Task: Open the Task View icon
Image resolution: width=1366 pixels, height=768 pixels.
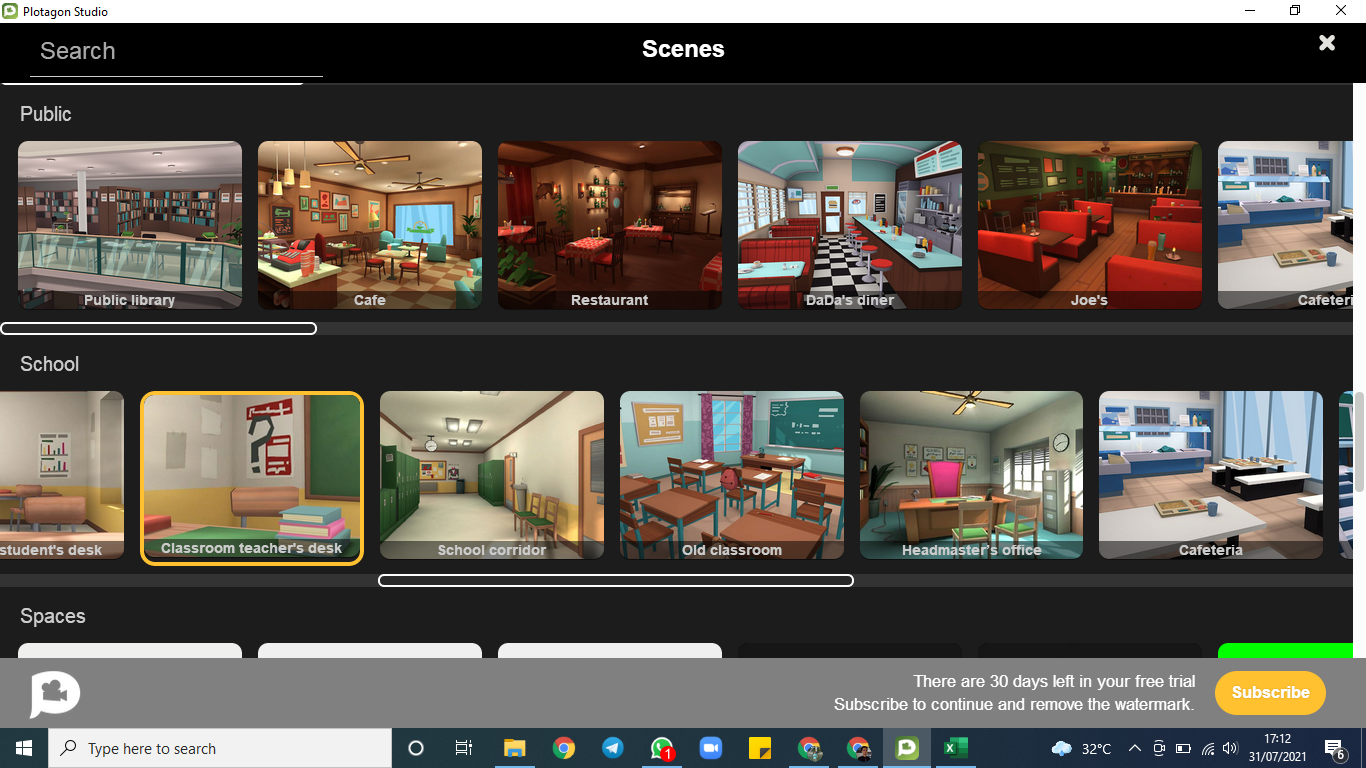Action: point(464,748)
